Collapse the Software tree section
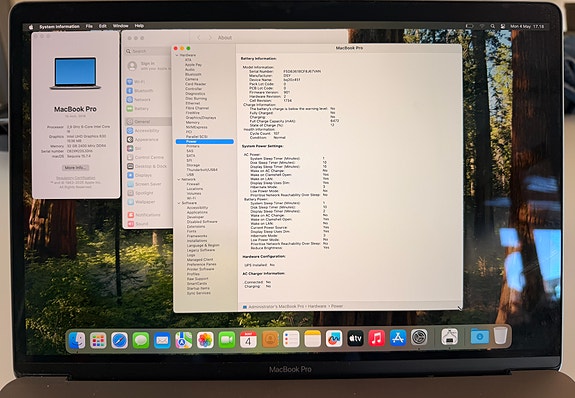The width and height of the screenshot is (575, 398). pos(179,203)
